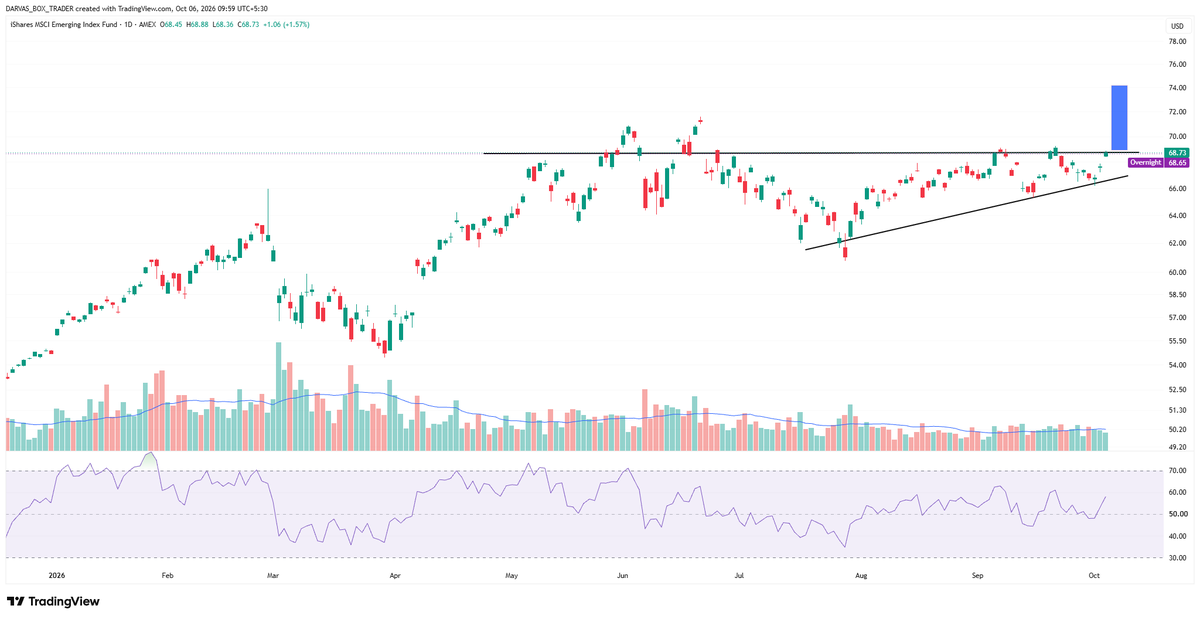Viewport: 1200px width, 619px height.
Task: Click the 66.00 price scale label
Action: click(x=1177, y=188)
